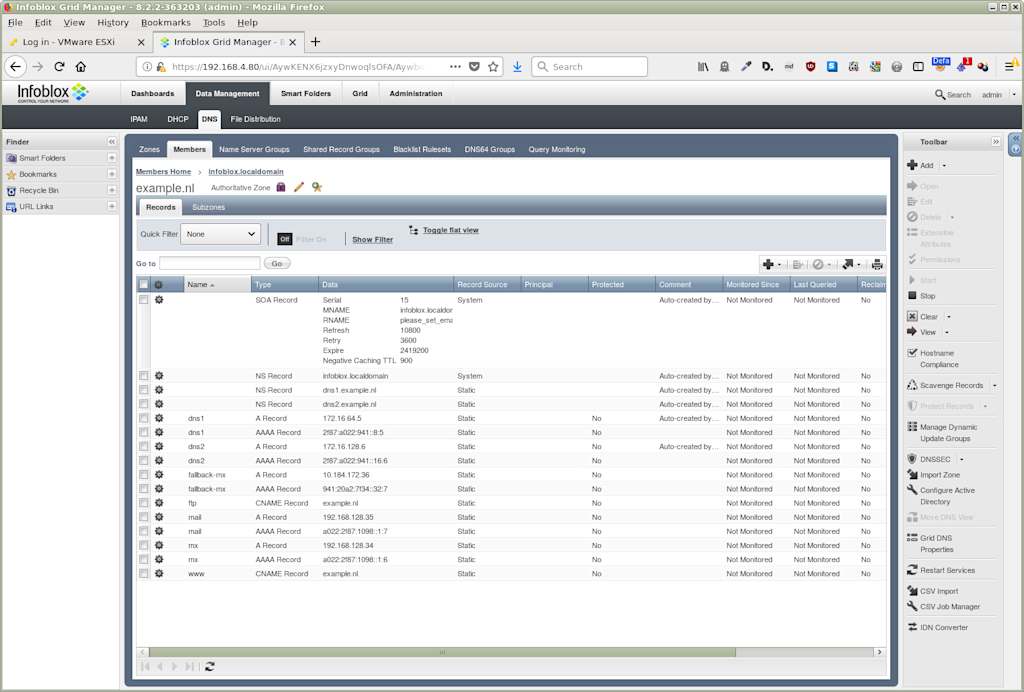Viewport: 1024px width, 692px height.
Task: Click the Add plus icon in Toolbar
Action: point(912,165)
